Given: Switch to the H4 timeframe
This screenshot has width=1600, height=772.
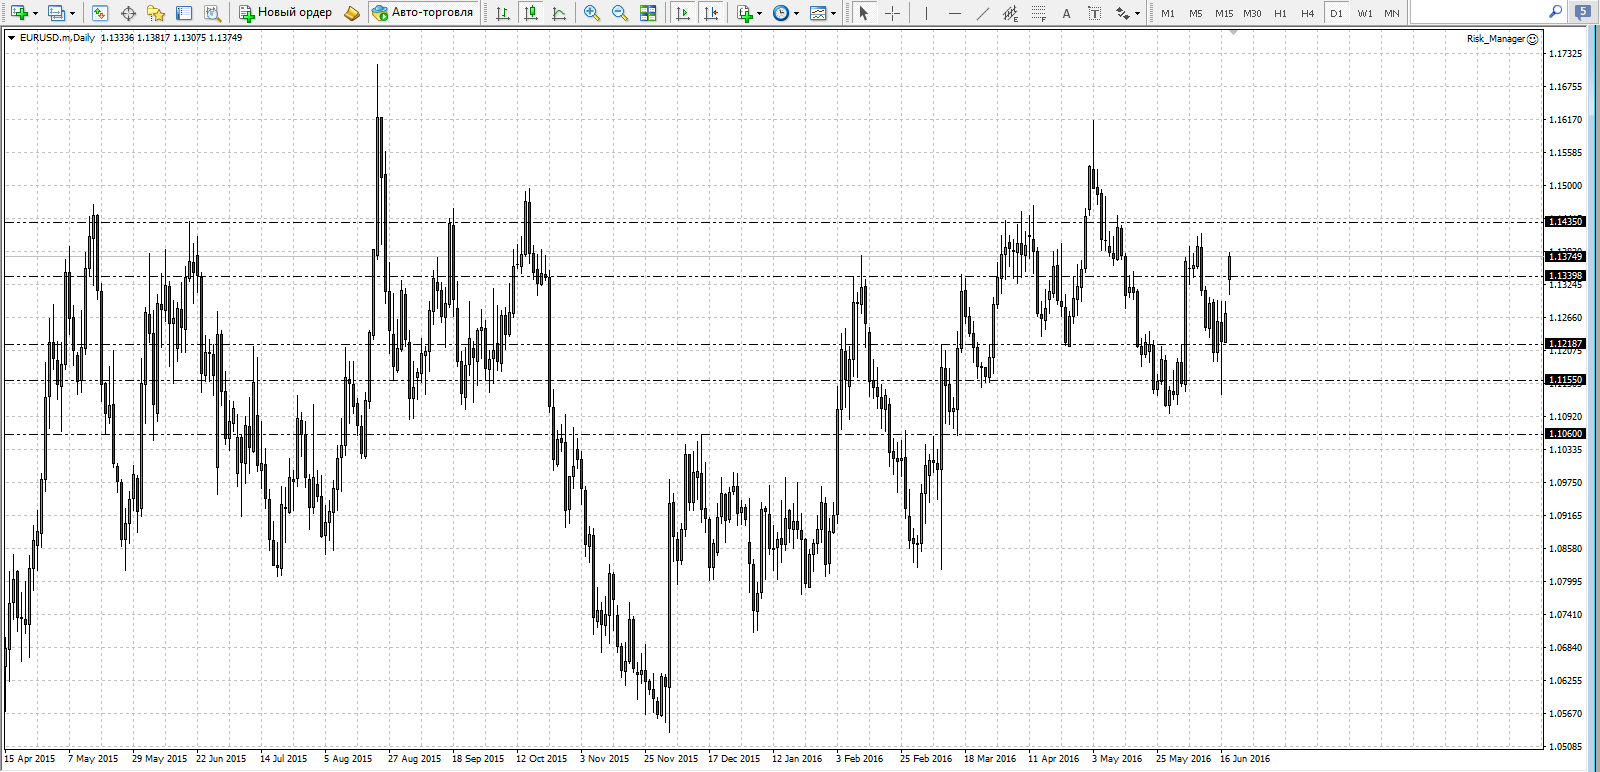Looking at the screenshot, I should coord(1307,13).
